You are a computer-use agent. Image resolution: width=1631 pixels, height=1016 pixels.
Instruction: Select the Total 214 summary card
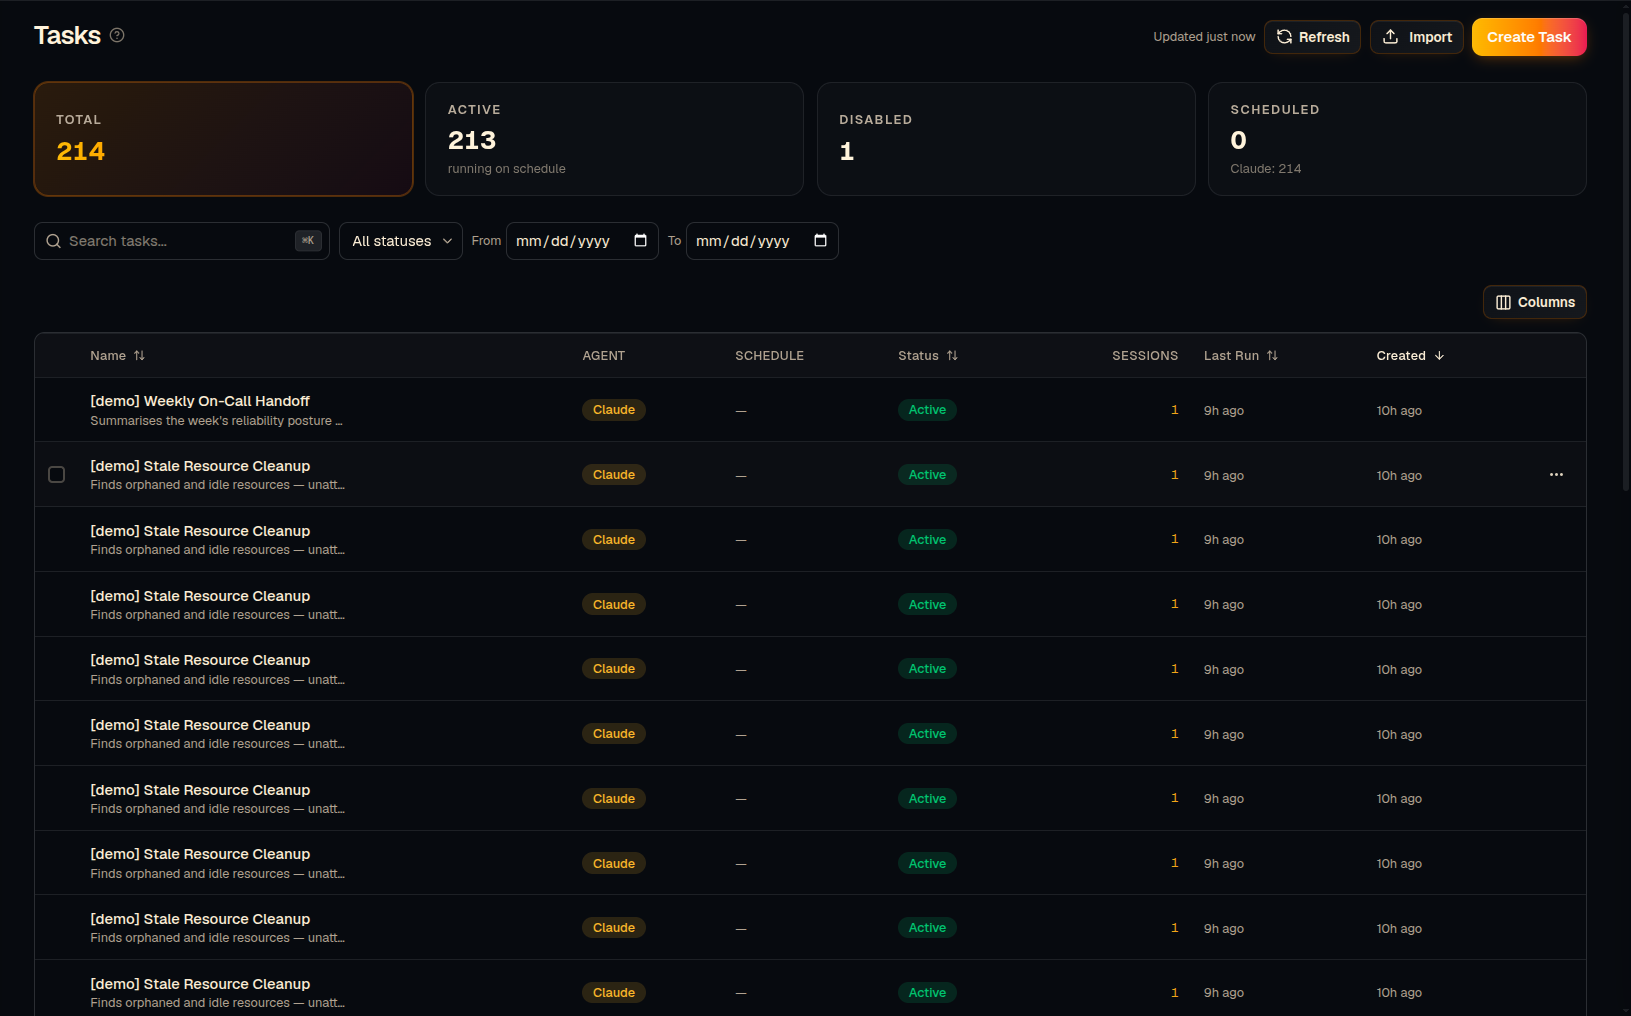223,139
